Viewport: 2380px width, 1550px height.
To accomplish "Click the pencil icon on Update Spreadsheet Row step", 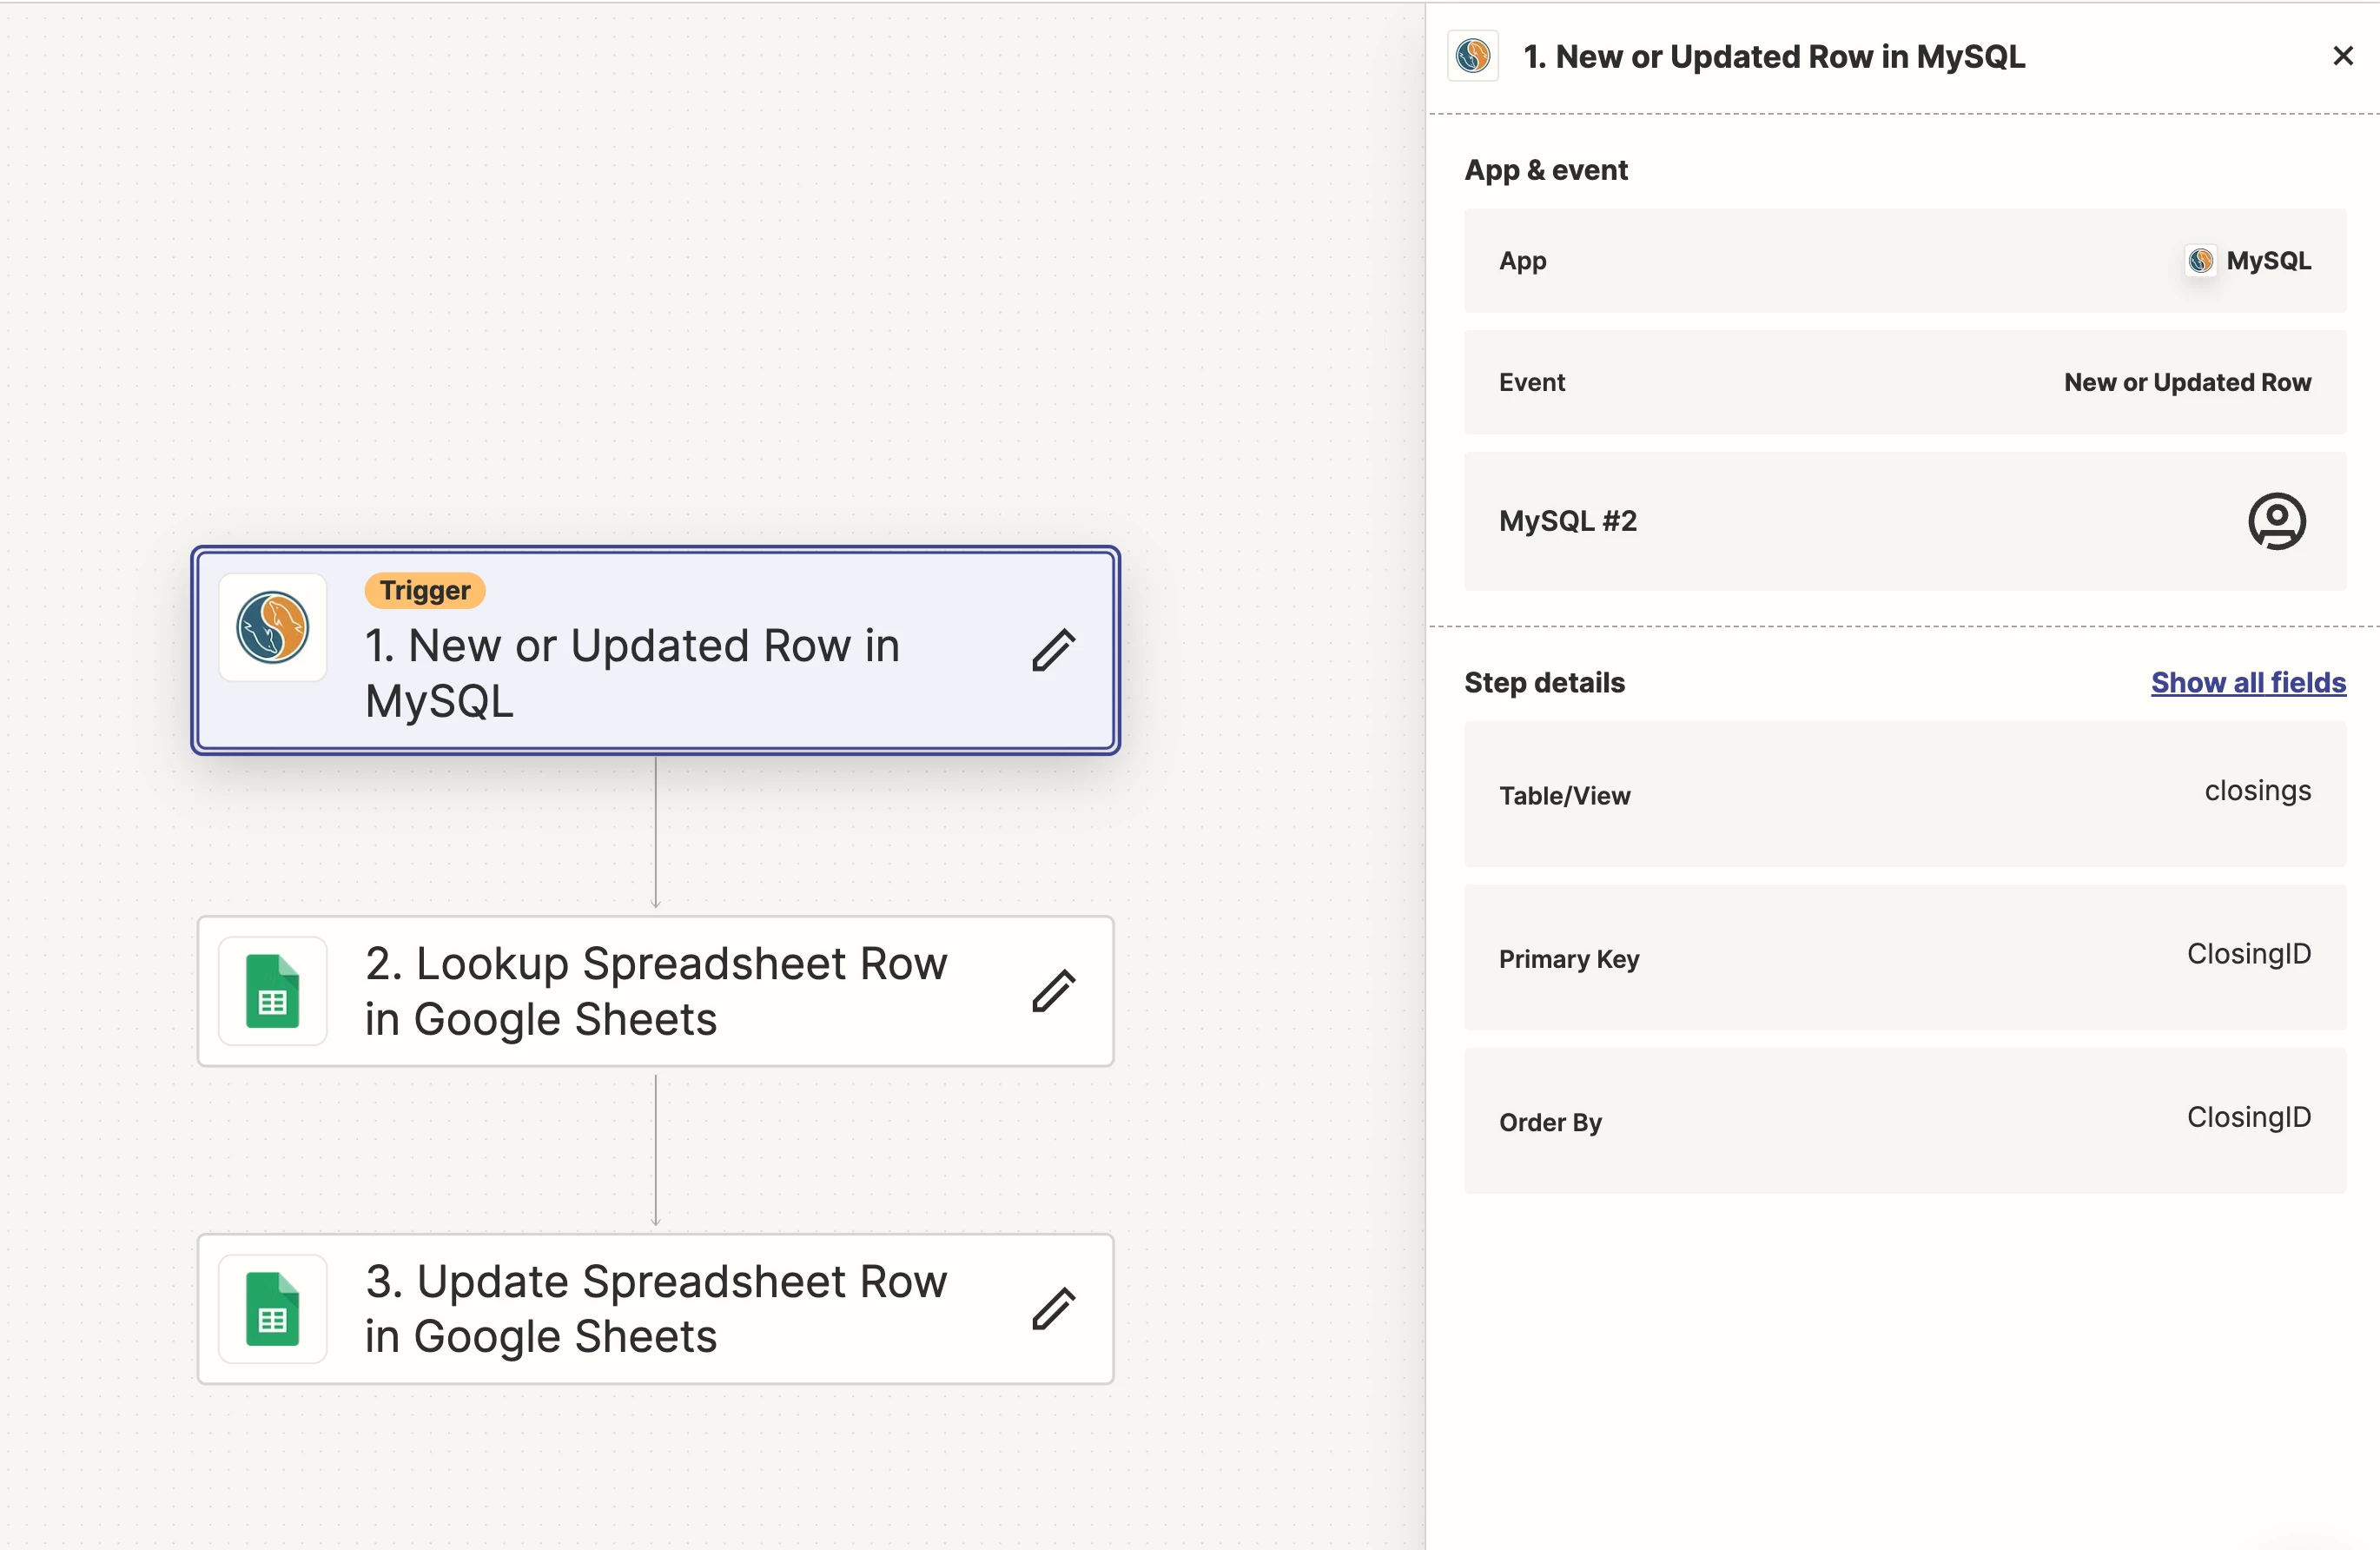I will [1053, 1308].
